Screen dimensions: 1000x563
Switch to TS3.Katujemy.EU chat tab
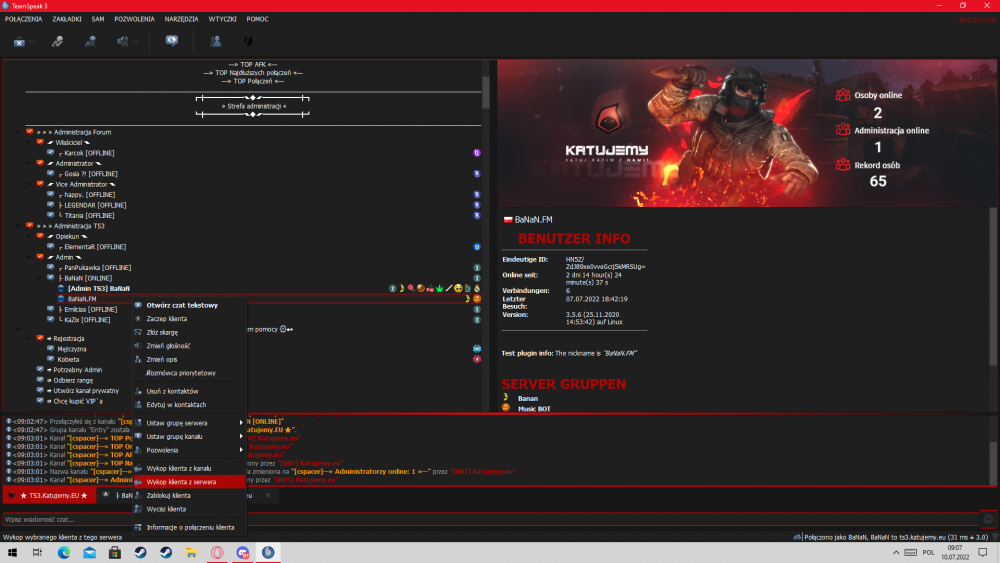point(50,495)
